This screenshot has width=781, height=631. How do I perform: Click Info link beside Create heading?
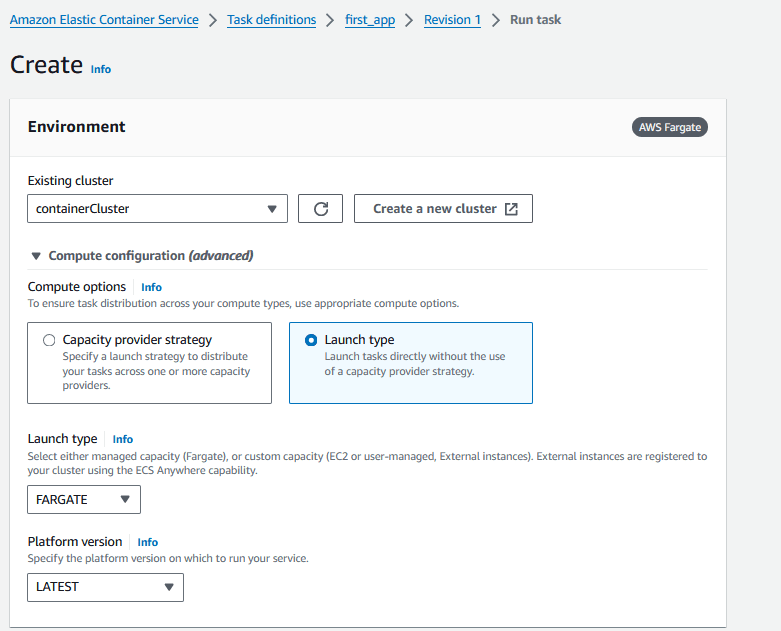(101, 69)
